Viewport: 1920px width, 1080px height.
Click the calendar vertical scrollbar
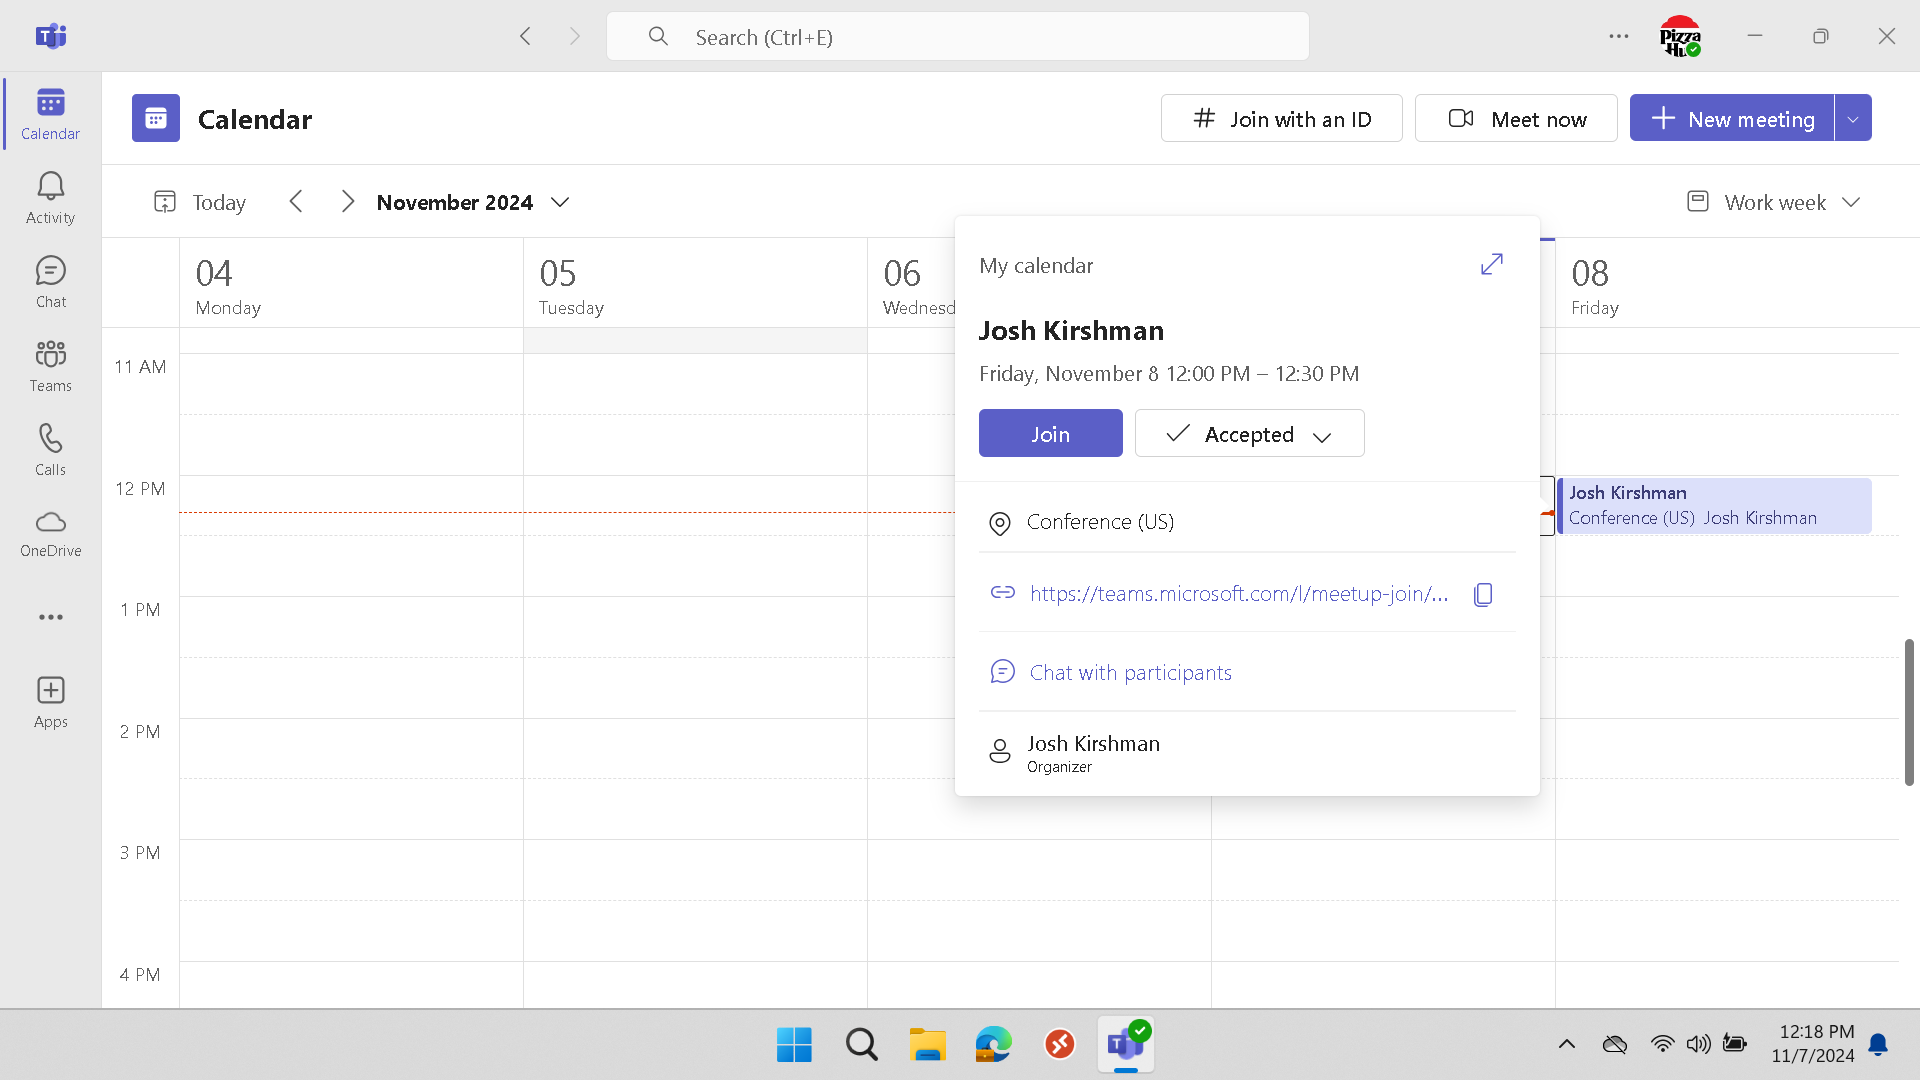(1908, 712)
